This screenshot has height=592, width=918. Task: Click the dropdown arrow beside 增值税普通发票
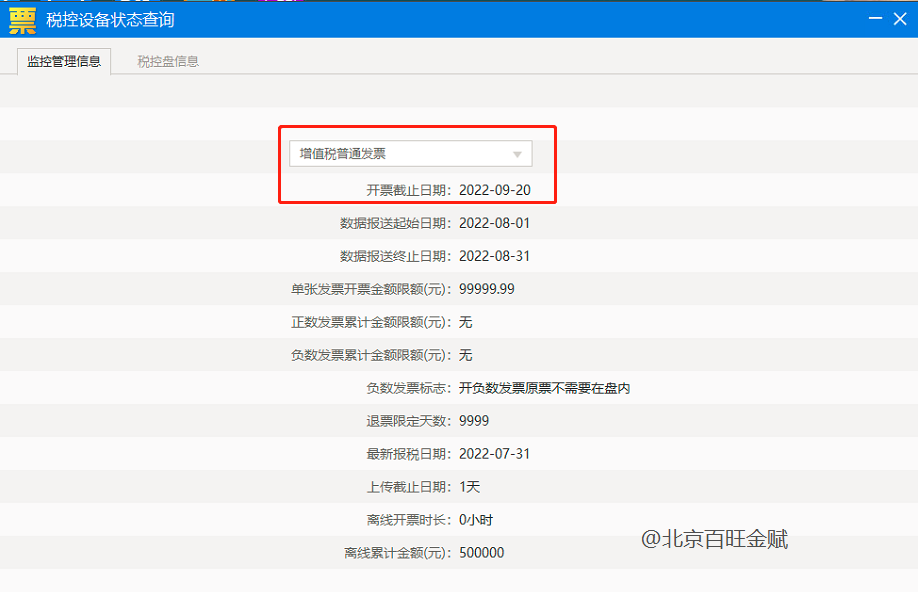tap(517, 155)
